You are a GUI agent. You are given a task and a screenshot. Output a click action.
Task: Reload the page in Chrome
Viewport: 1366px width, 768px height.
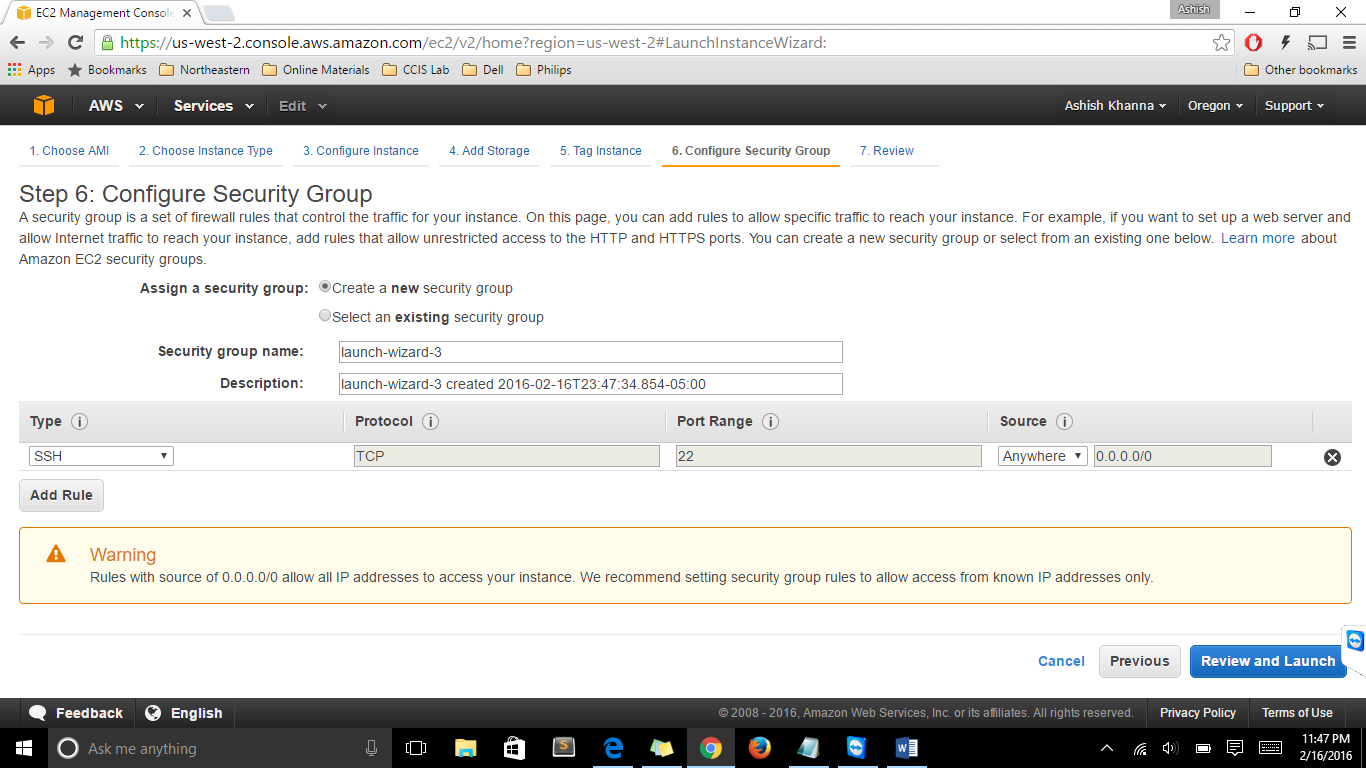pyautogui.click(x=75, y=43)
